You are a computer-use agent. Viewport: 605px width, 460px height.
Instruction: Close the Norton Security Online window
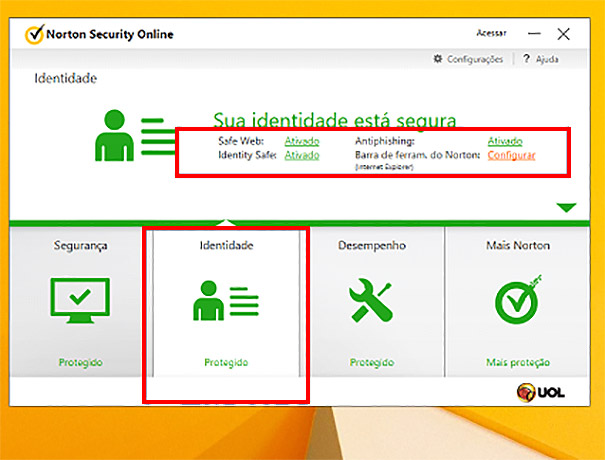click(563, 34)
